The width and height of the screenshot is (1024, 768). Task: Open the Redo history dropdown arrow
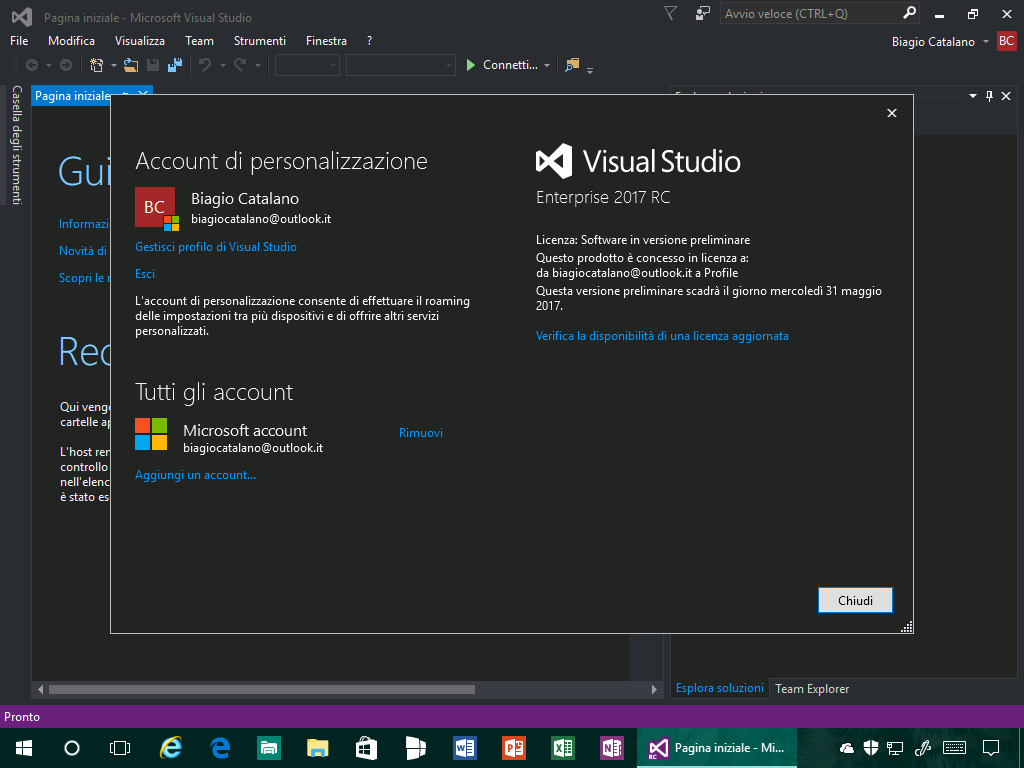point(257,65)
